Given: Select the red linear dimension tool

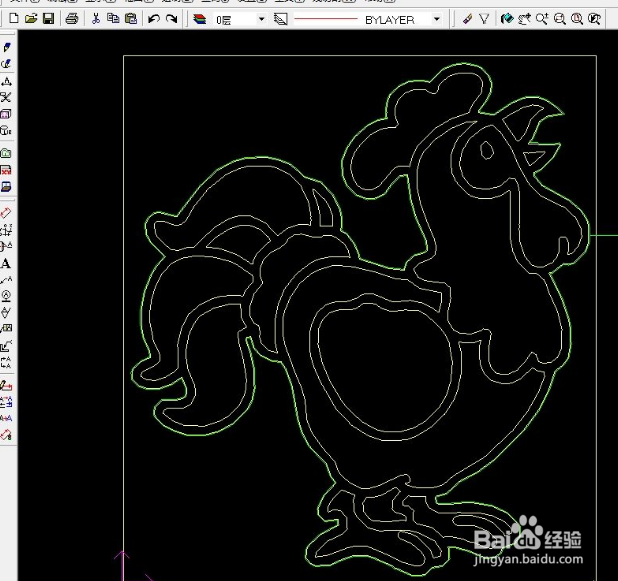Looking at the screenshot, I should click(x=6, y=213).
